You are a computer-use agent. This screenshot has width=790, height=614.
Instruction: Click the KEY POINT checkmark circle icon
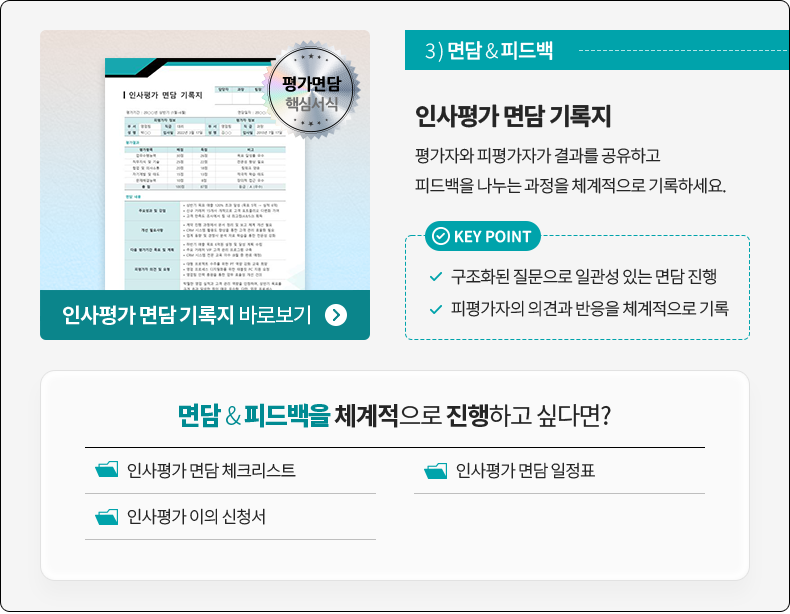pyautogui.click(x=441, y=236)
